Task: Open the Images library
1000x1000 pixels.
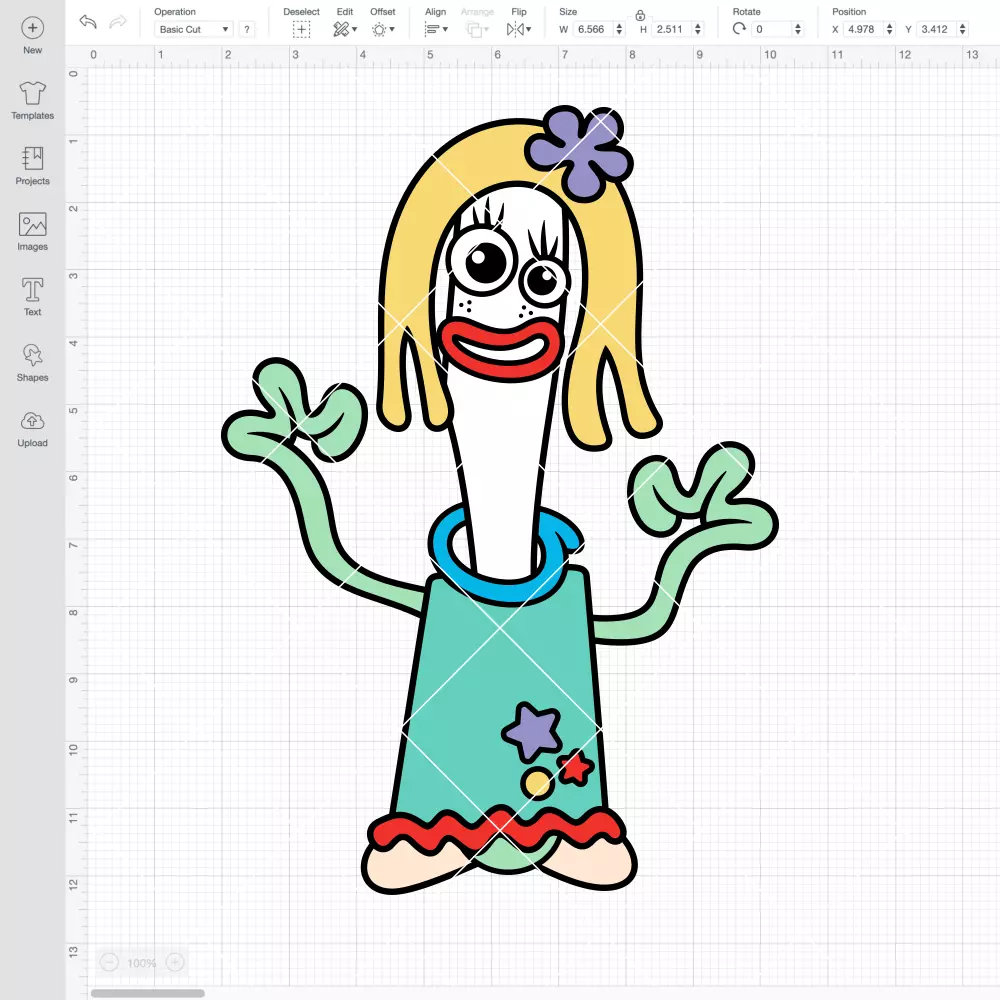Action: point(33,232)
